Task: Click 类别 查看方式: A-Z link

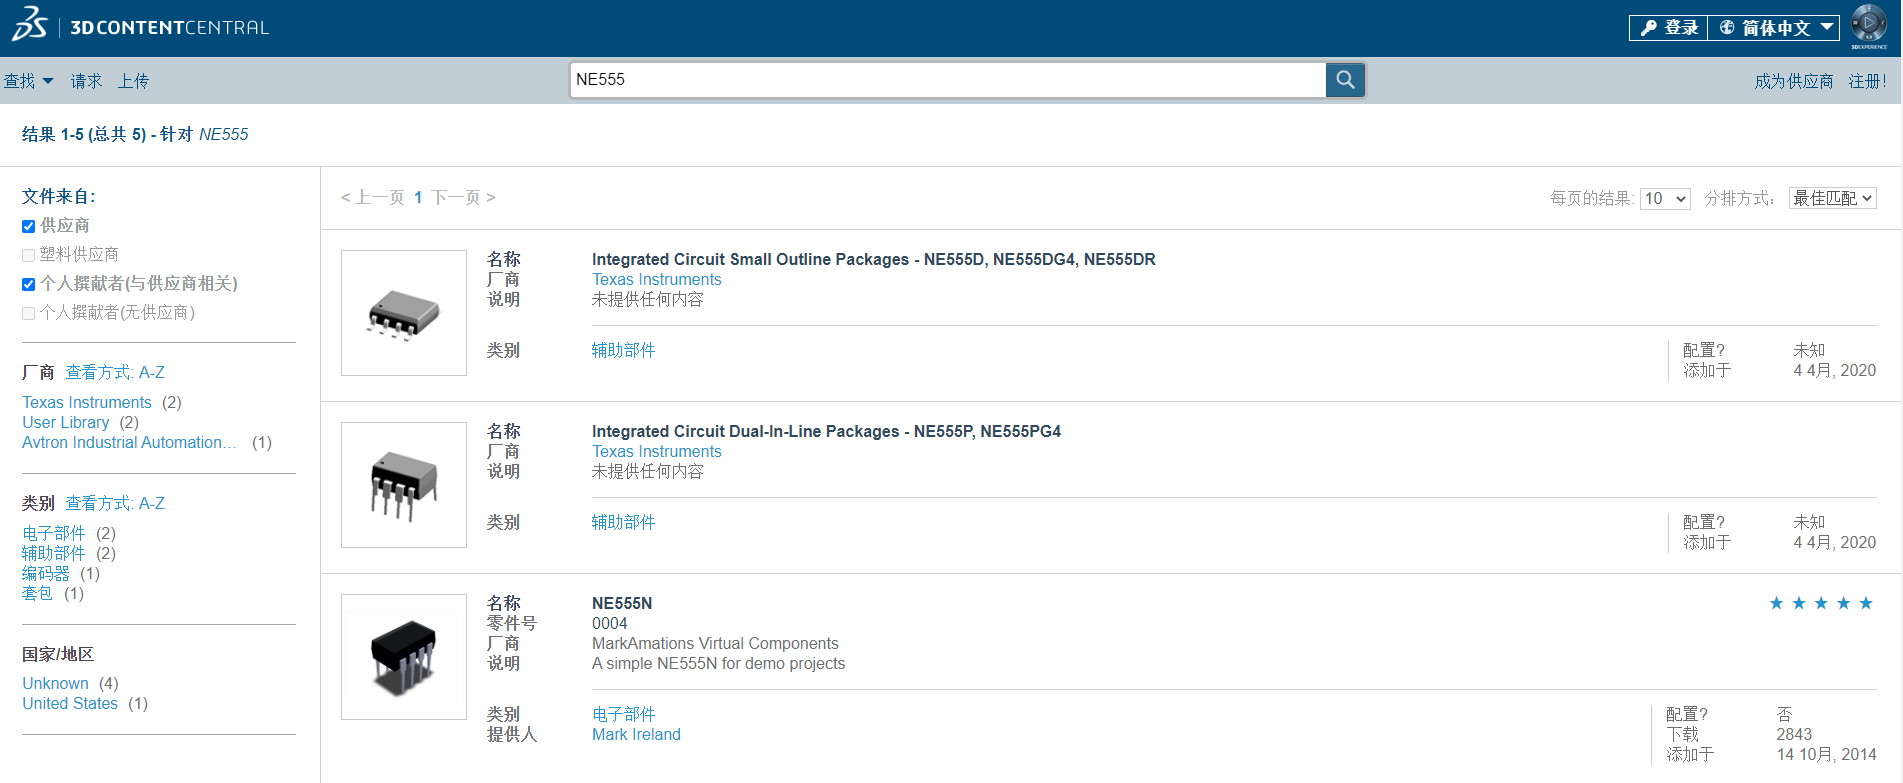Action: pos(115,503)
